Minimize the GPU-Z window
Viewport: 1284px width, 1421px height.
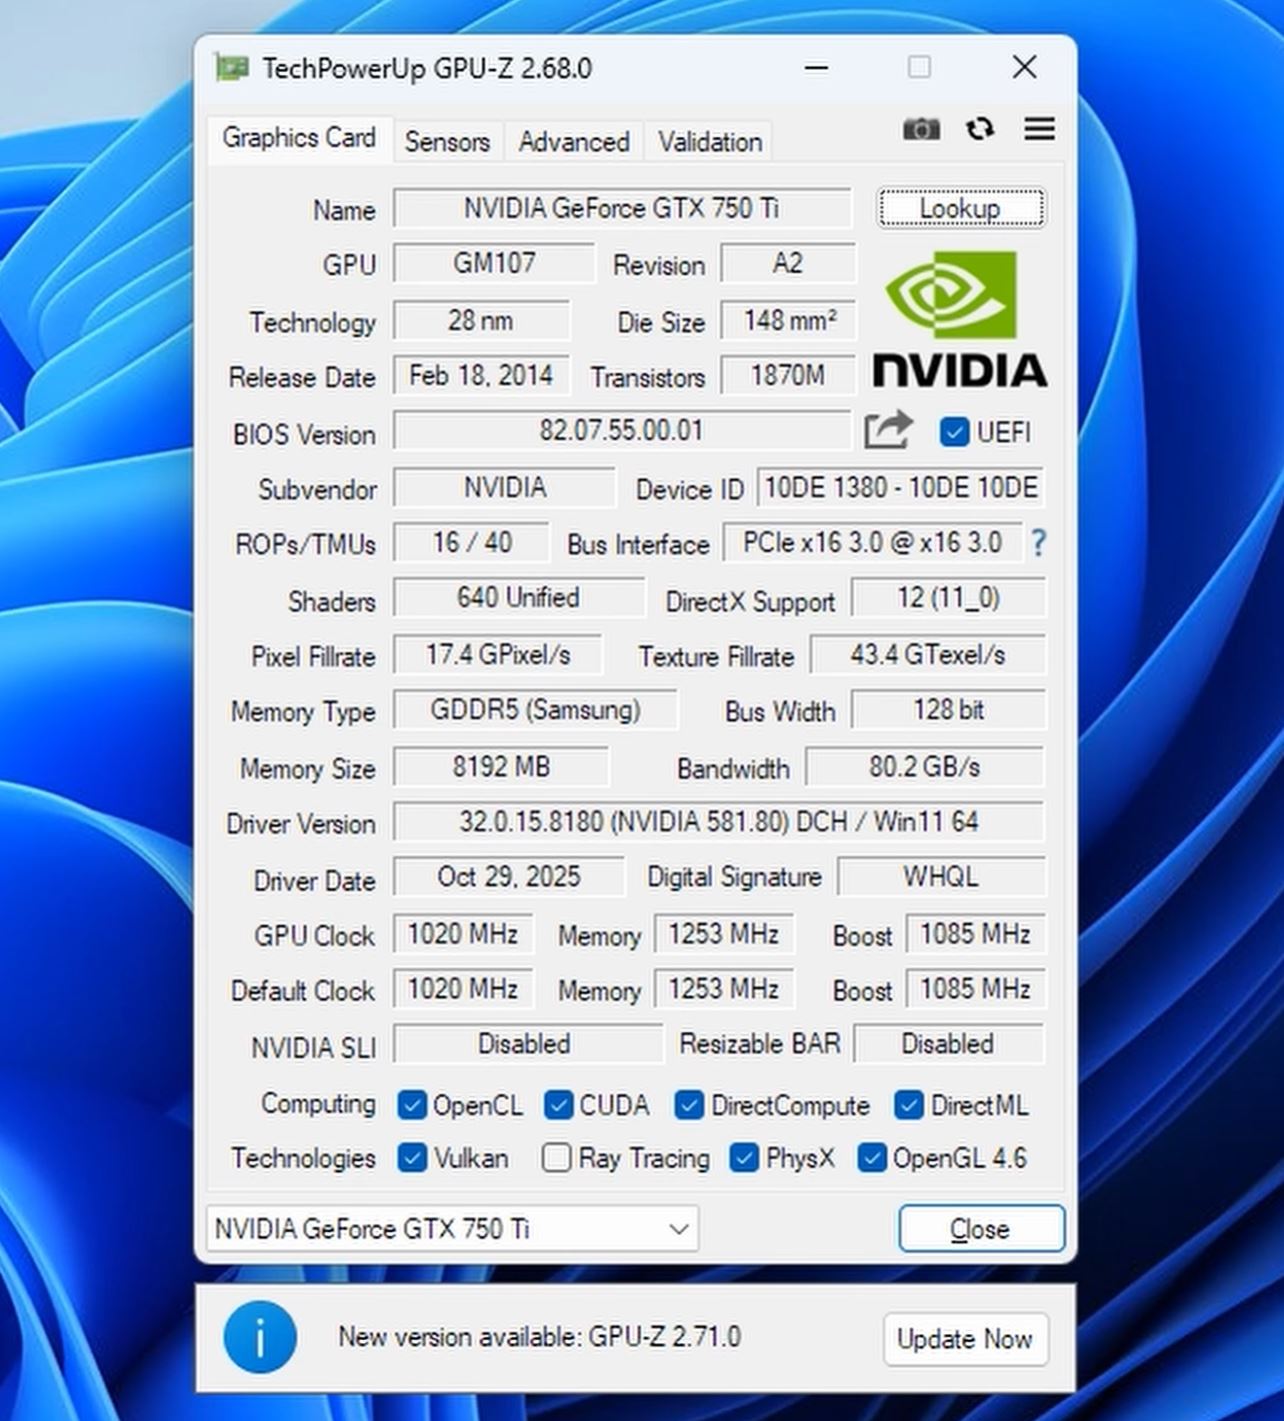click(817, 68)
